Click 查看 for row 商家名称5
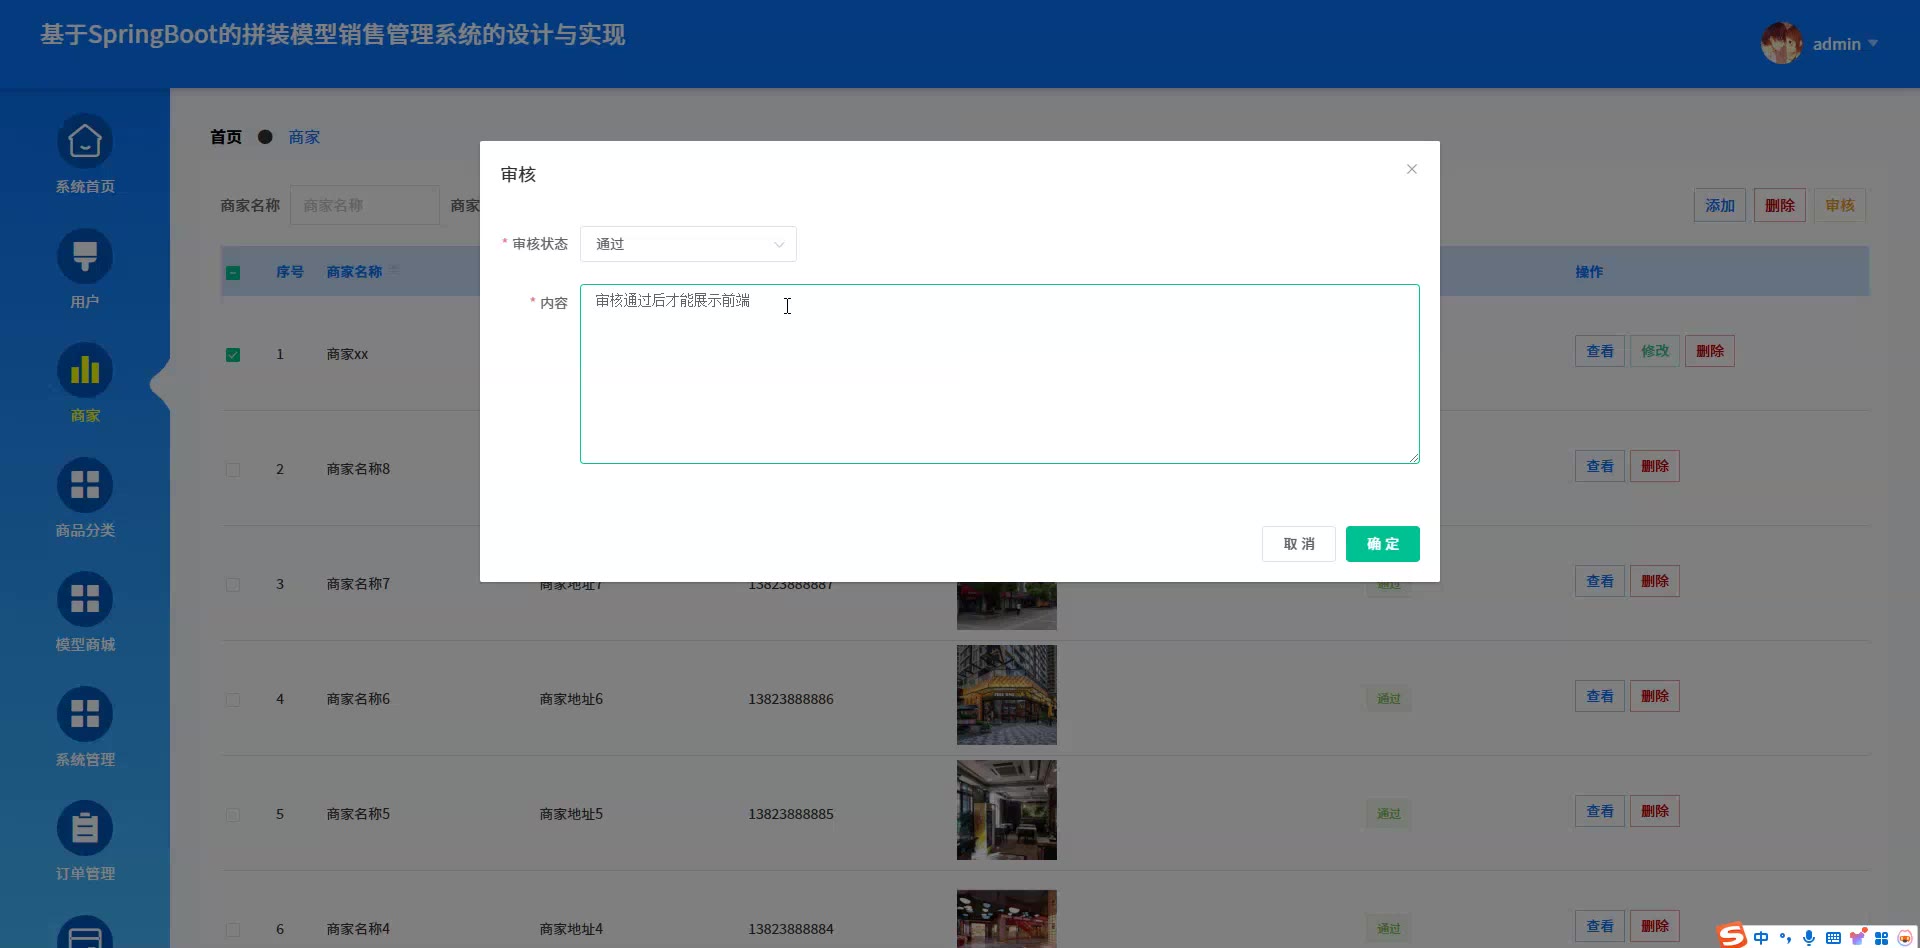This screenshot has width=1920, height=948. point(1600,811)
